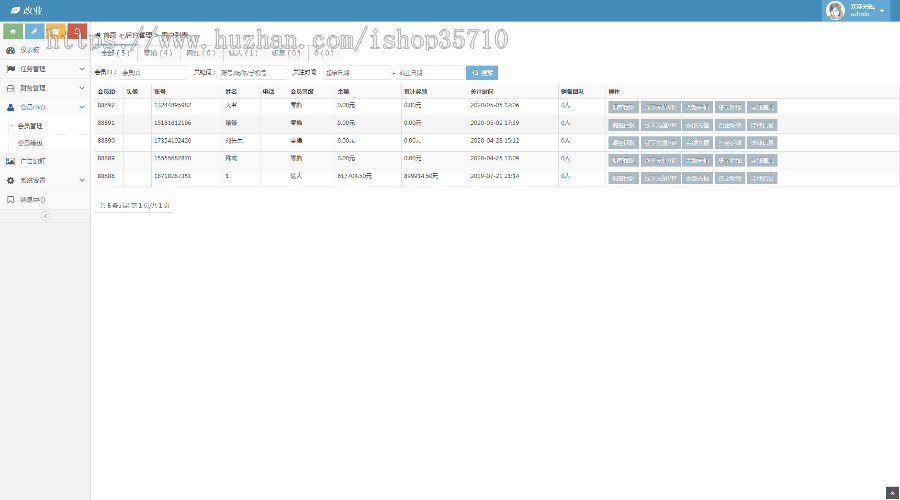Open the admin account dropdown arrow
This screenshot has width=900, height=500.
(x=882, y=11)
